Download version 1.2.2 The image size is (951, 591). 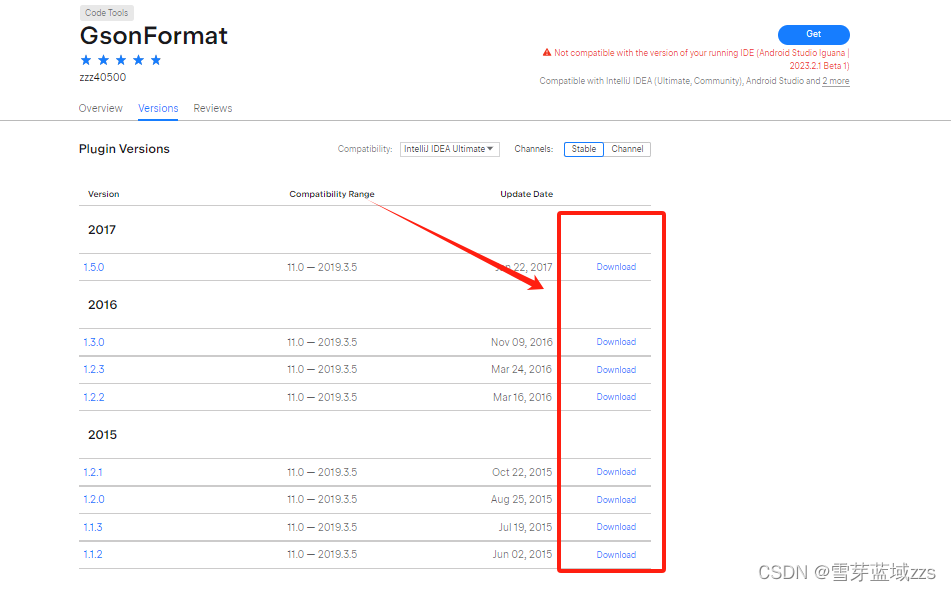[616, 397]
